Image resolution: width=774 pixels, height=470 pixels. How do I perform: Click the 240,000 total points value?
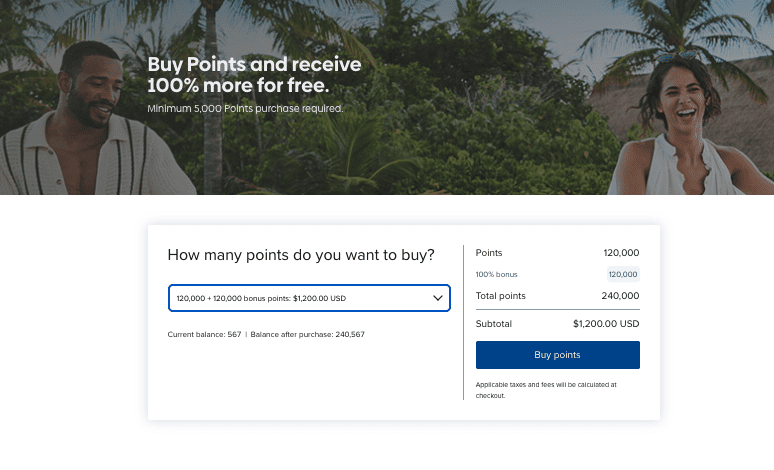(620, 296)
